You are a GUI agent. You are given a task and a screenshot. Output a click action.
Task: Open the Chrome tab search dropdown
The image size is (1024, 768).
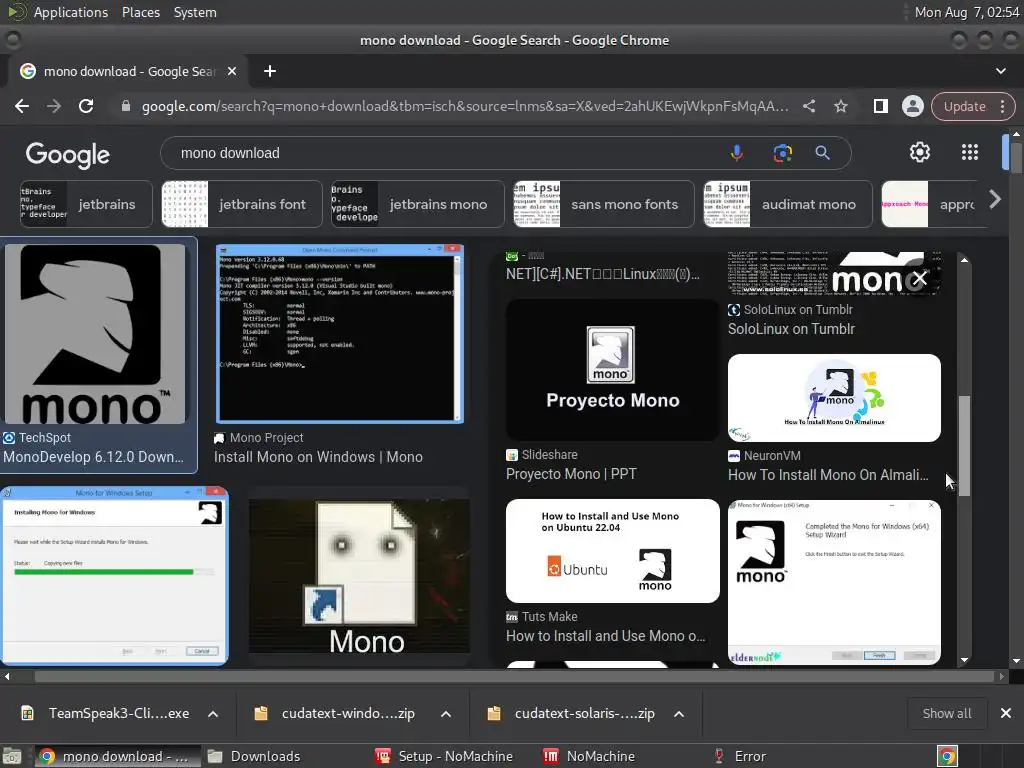[x=1000, y=71]
